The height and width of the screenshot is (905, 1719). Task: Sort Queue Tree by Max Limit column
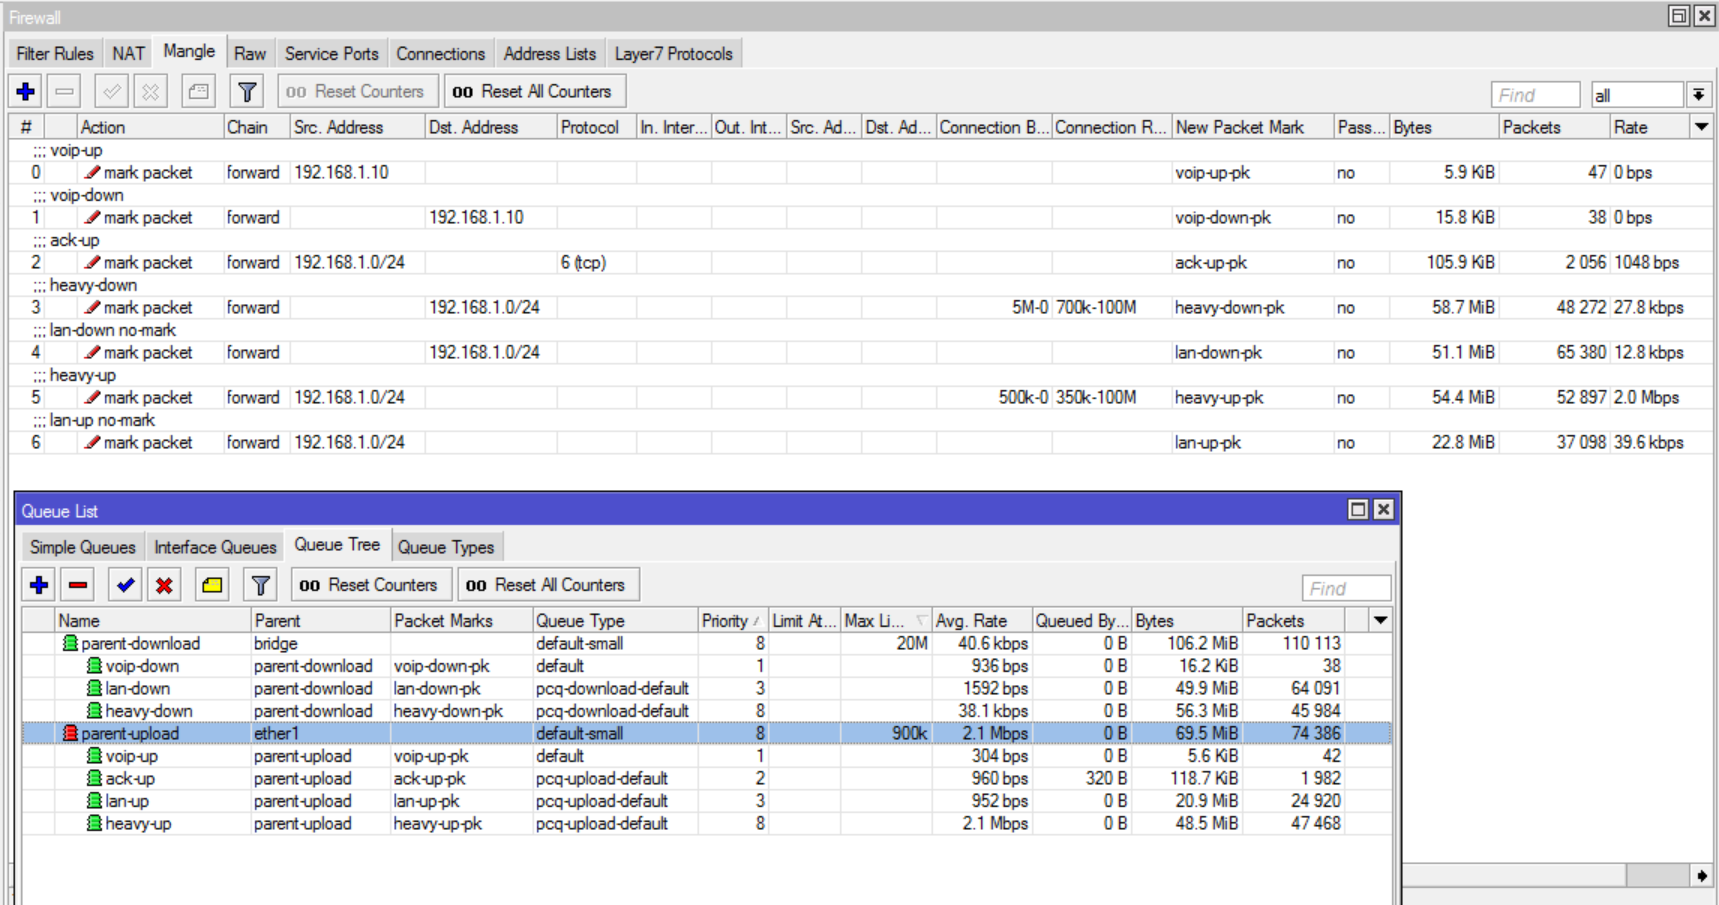(885, 620)
